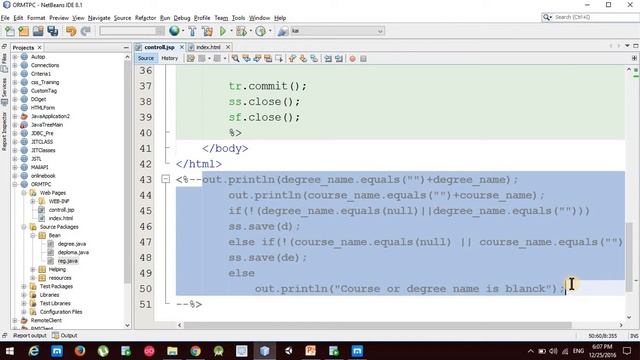Click the New File toolbar icon
The height and width of the screenshot is (360, 640).
pyautogui.click(x=10, y=31)
